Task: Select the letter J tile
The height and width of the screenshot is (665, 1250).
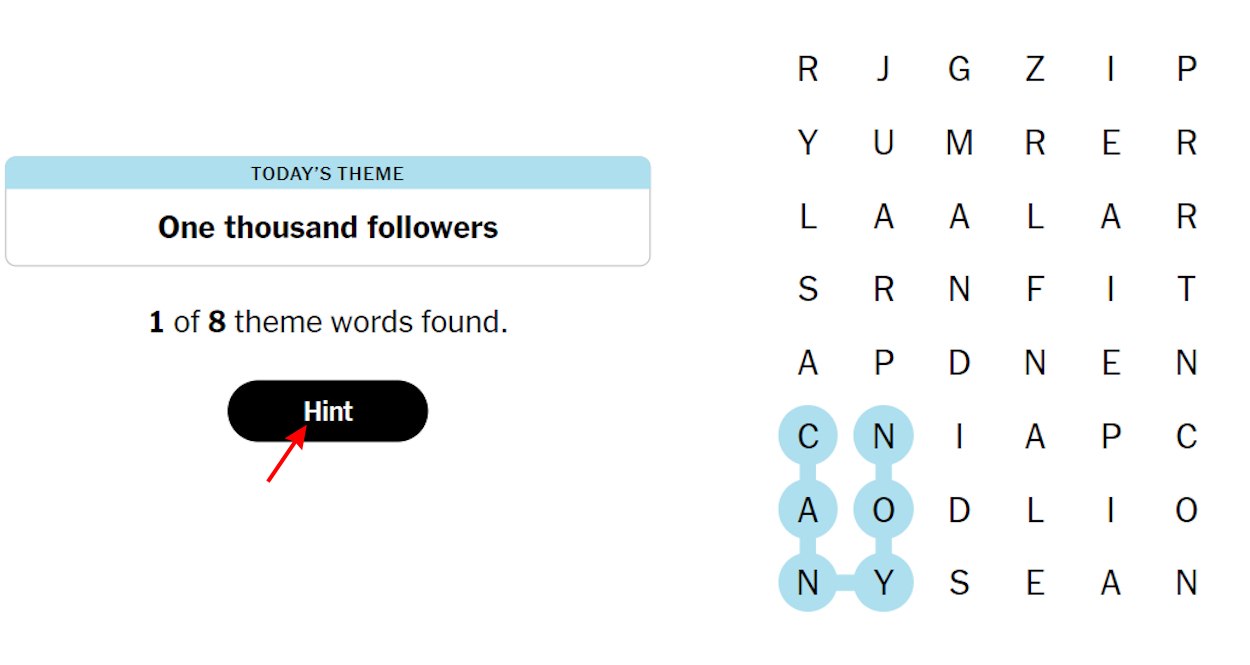Action: [x=883, y=70]
